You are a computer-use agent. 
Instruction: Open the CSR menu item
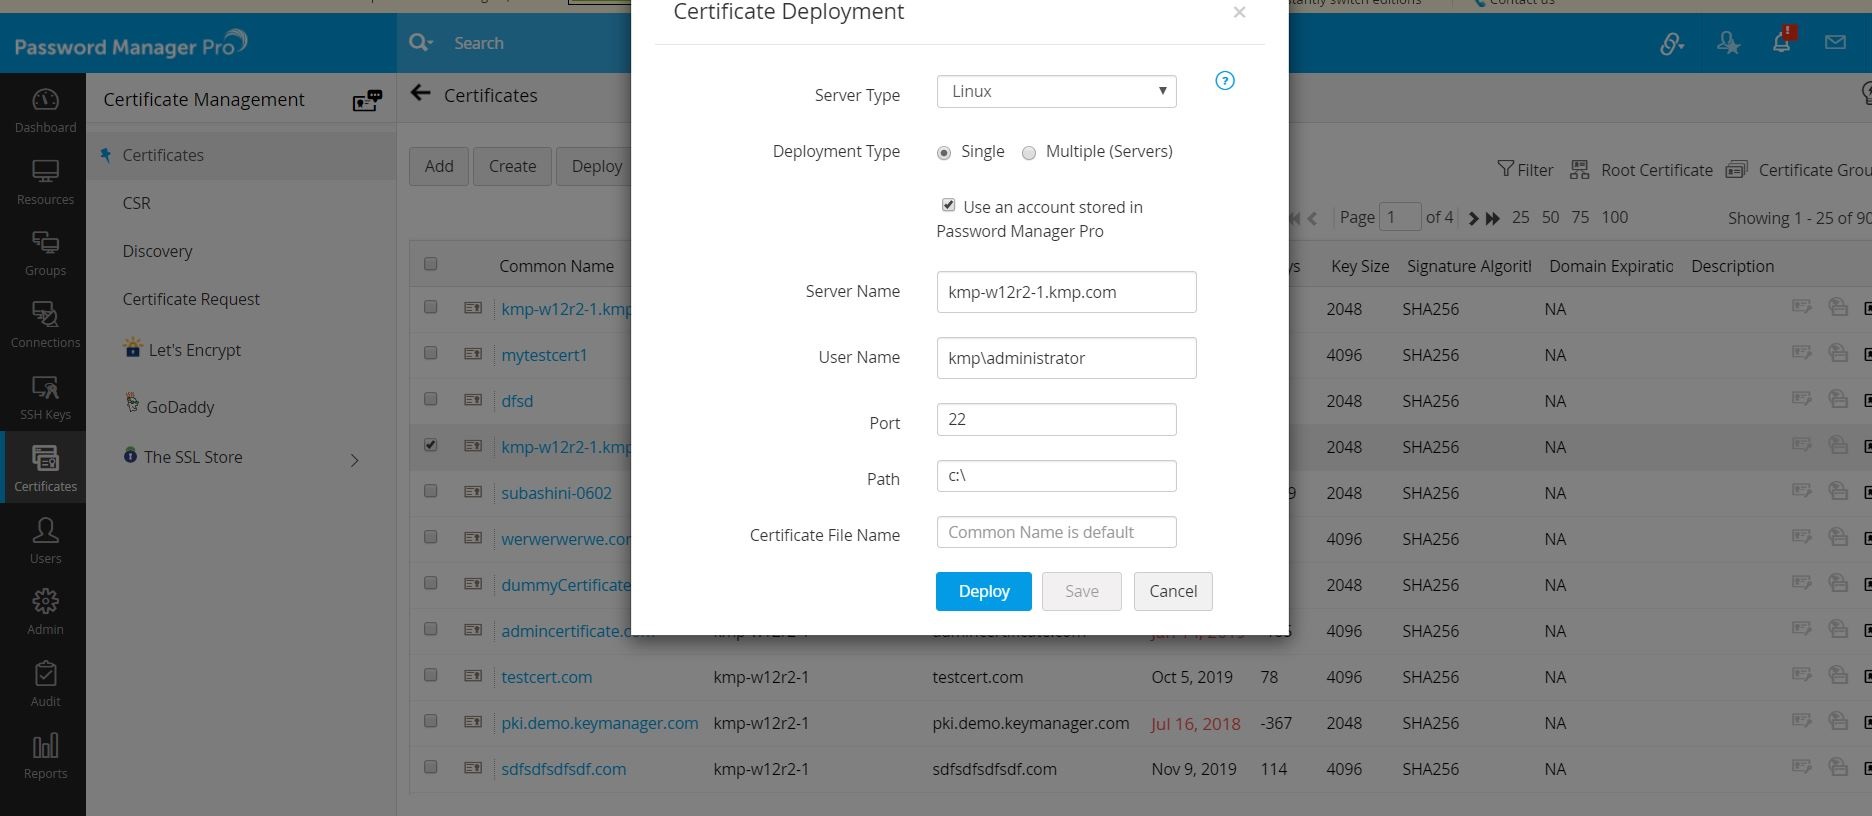click(x=137, y=203)
